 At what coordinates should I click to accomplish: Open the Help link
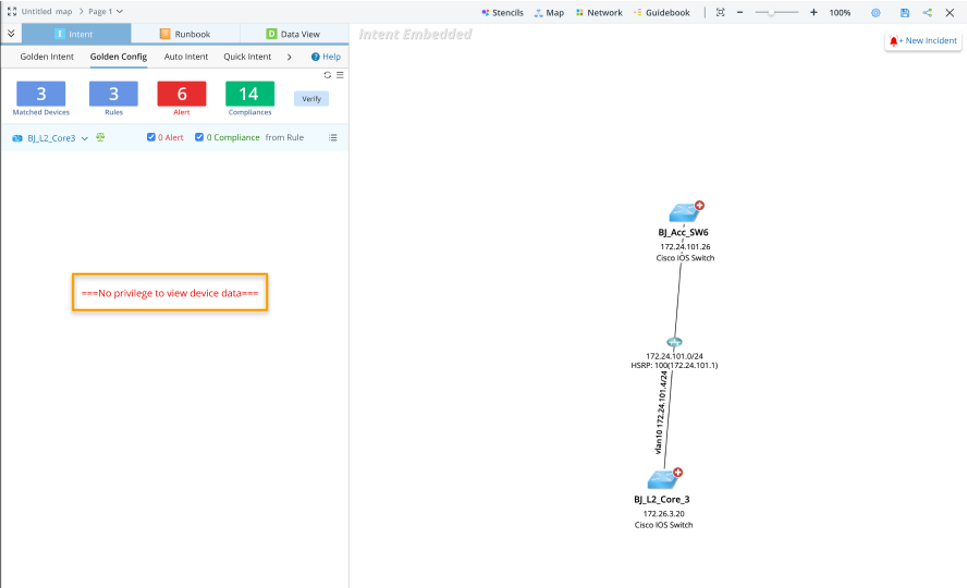[326, 57]
